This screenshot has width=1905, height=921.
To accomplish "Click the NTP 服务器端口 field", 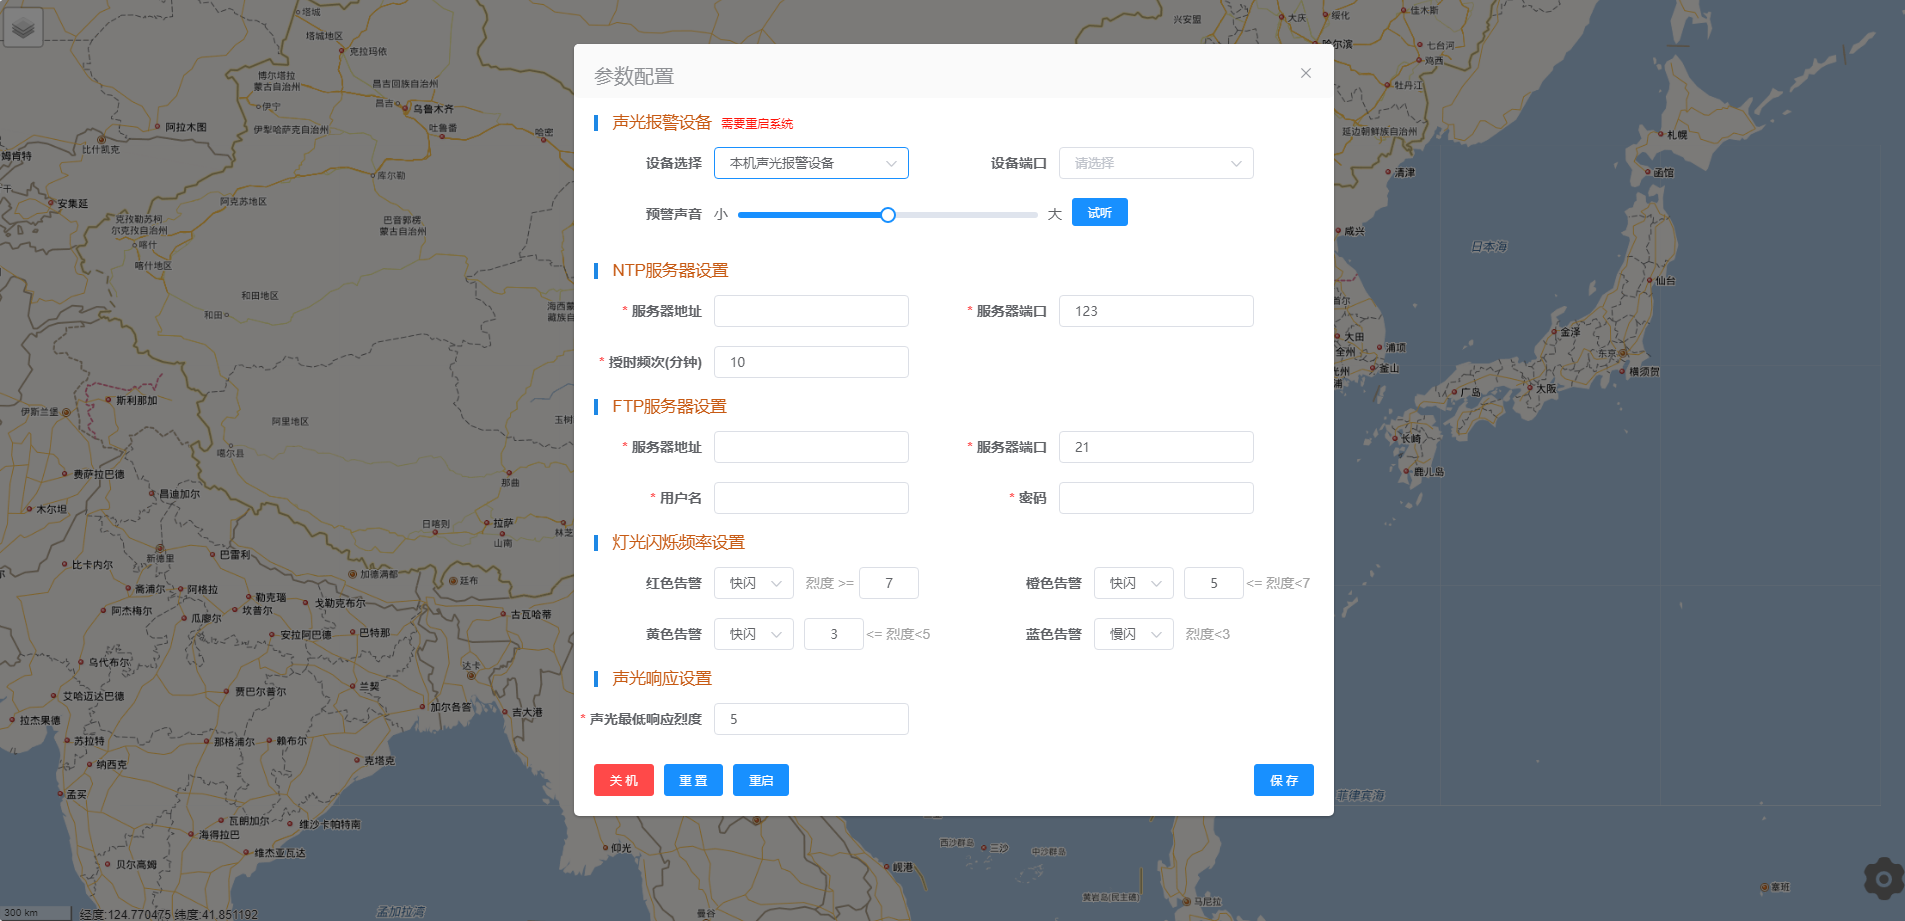I will 1155,311.
